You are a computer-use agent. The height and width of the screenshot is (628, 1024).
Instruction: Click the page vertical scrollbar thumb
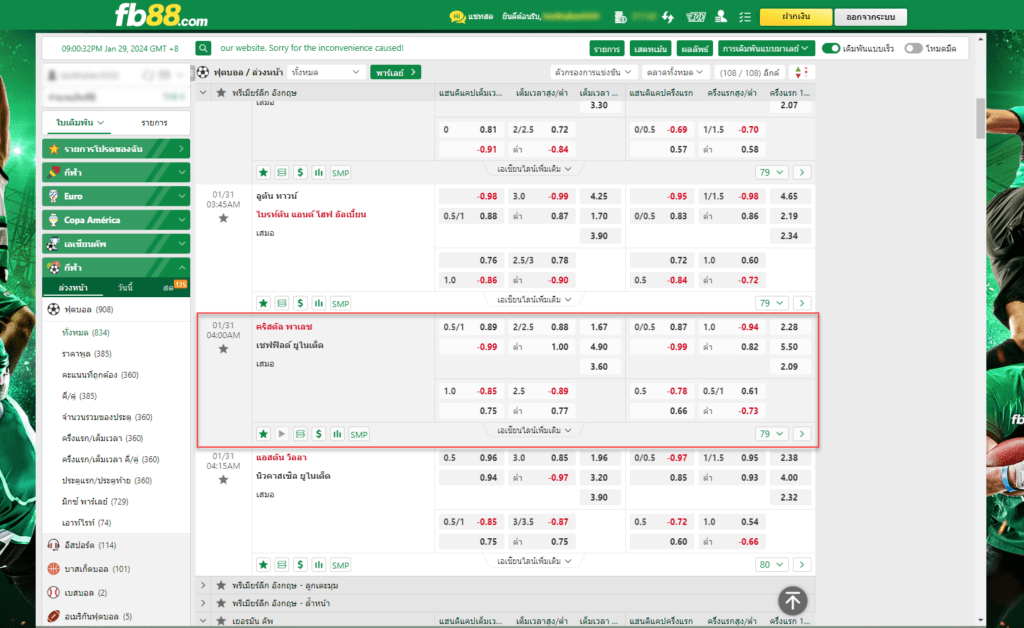[x=980, y=119]
